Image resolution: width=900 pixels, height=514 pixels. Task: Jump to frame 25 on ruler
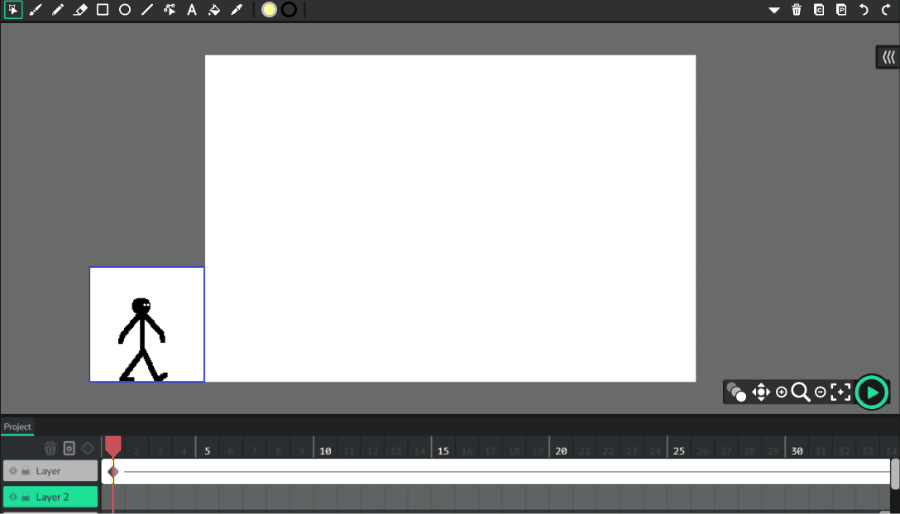point(678,451)
